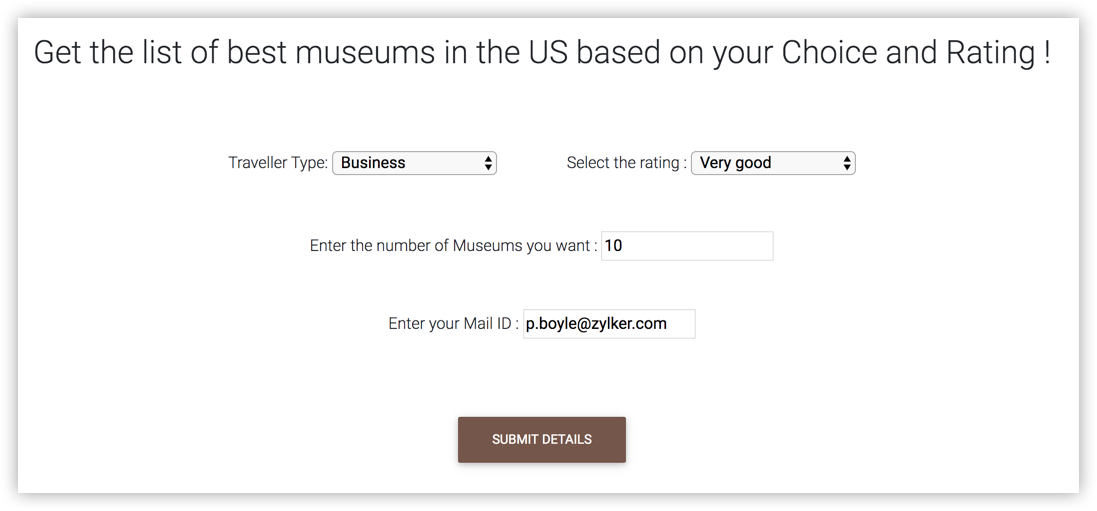Click the number of Museums input field
This screenshot has width=1097, height=511.
coord(687,246)
